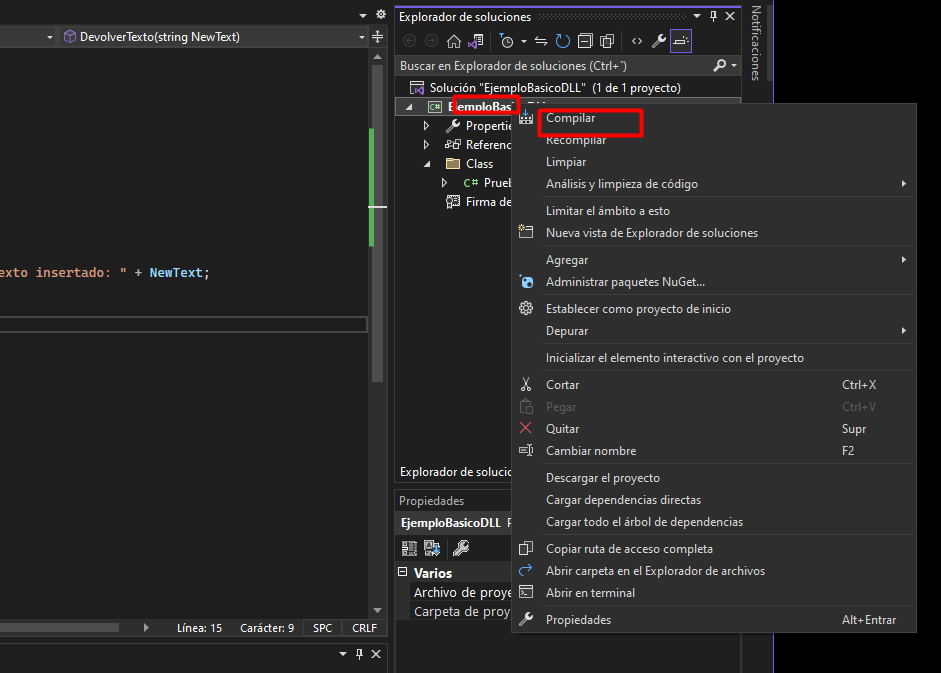The height and width of the screenshot is (673, 941).
Task: Click the Home icon in Explorador de soluciones
Action: coord(454,41)
